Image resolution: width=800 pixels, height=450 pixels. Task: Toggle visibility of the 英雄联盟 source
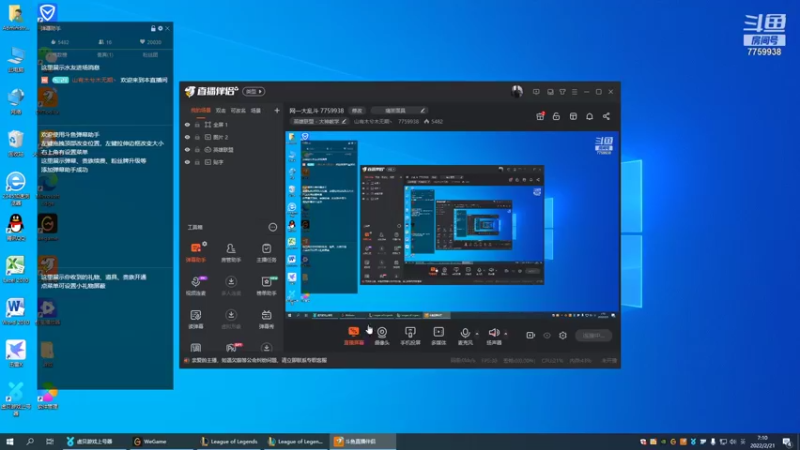[187, 150]
